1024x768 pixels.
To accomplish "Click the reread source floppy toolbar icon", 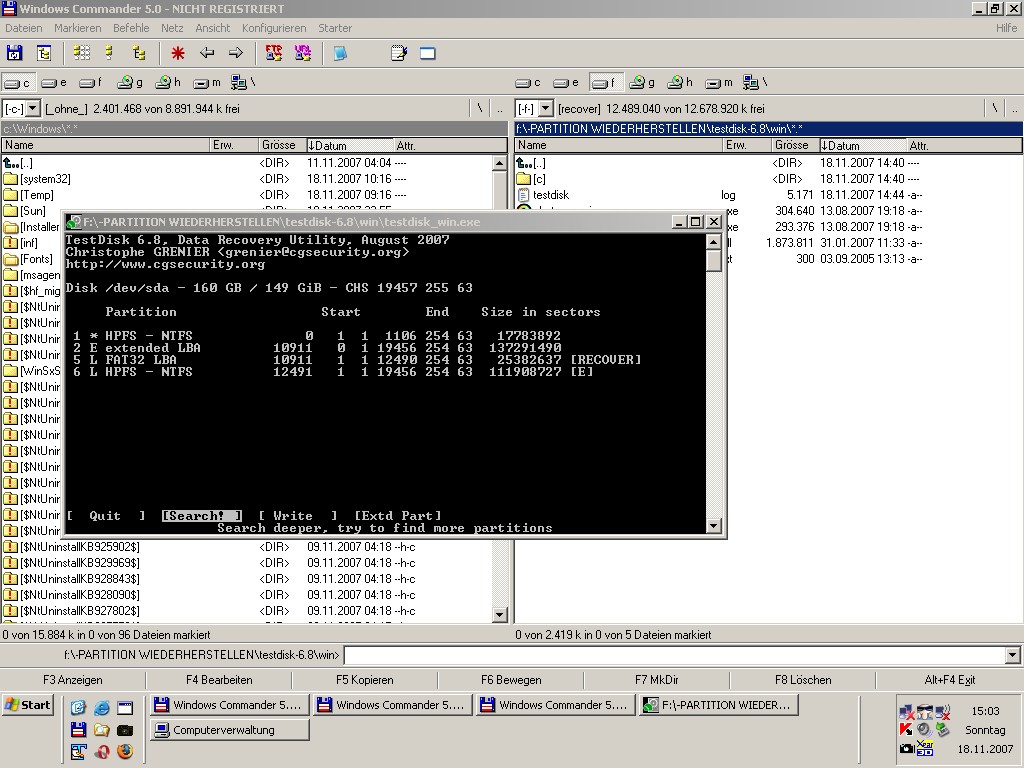I will (14, 53).
